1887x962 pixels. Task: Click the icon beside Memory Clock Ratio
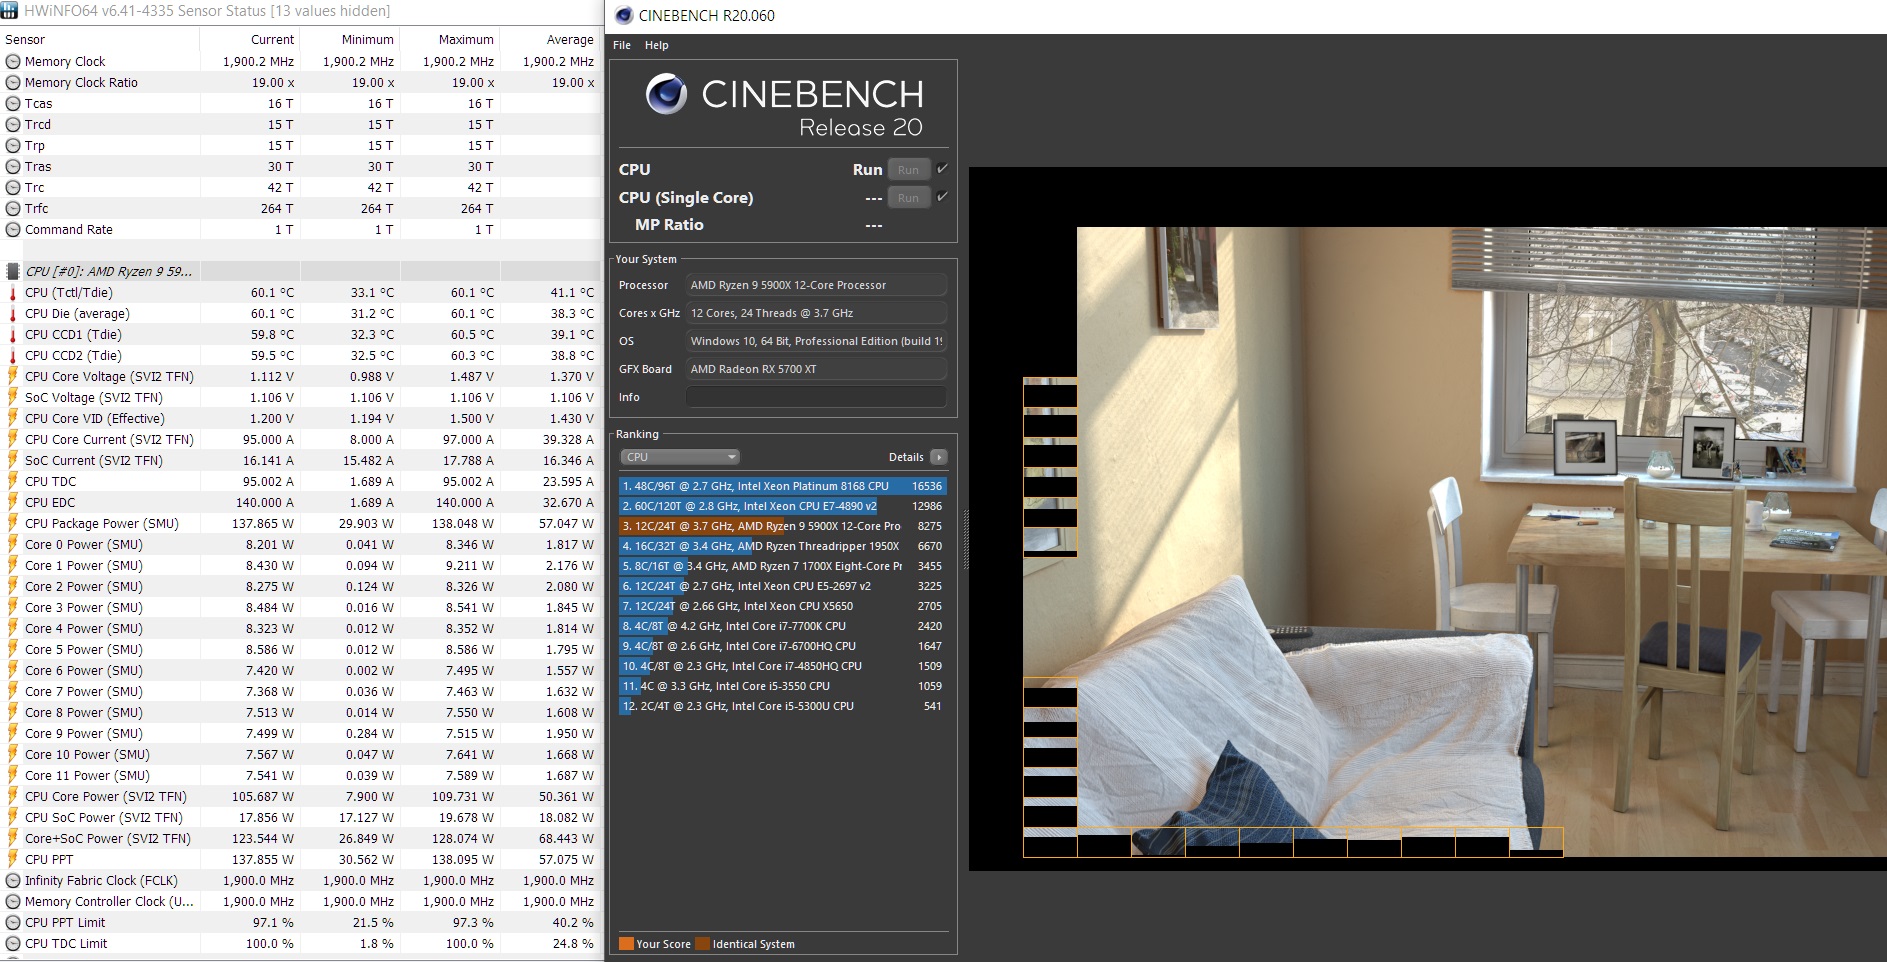point(13,83)
